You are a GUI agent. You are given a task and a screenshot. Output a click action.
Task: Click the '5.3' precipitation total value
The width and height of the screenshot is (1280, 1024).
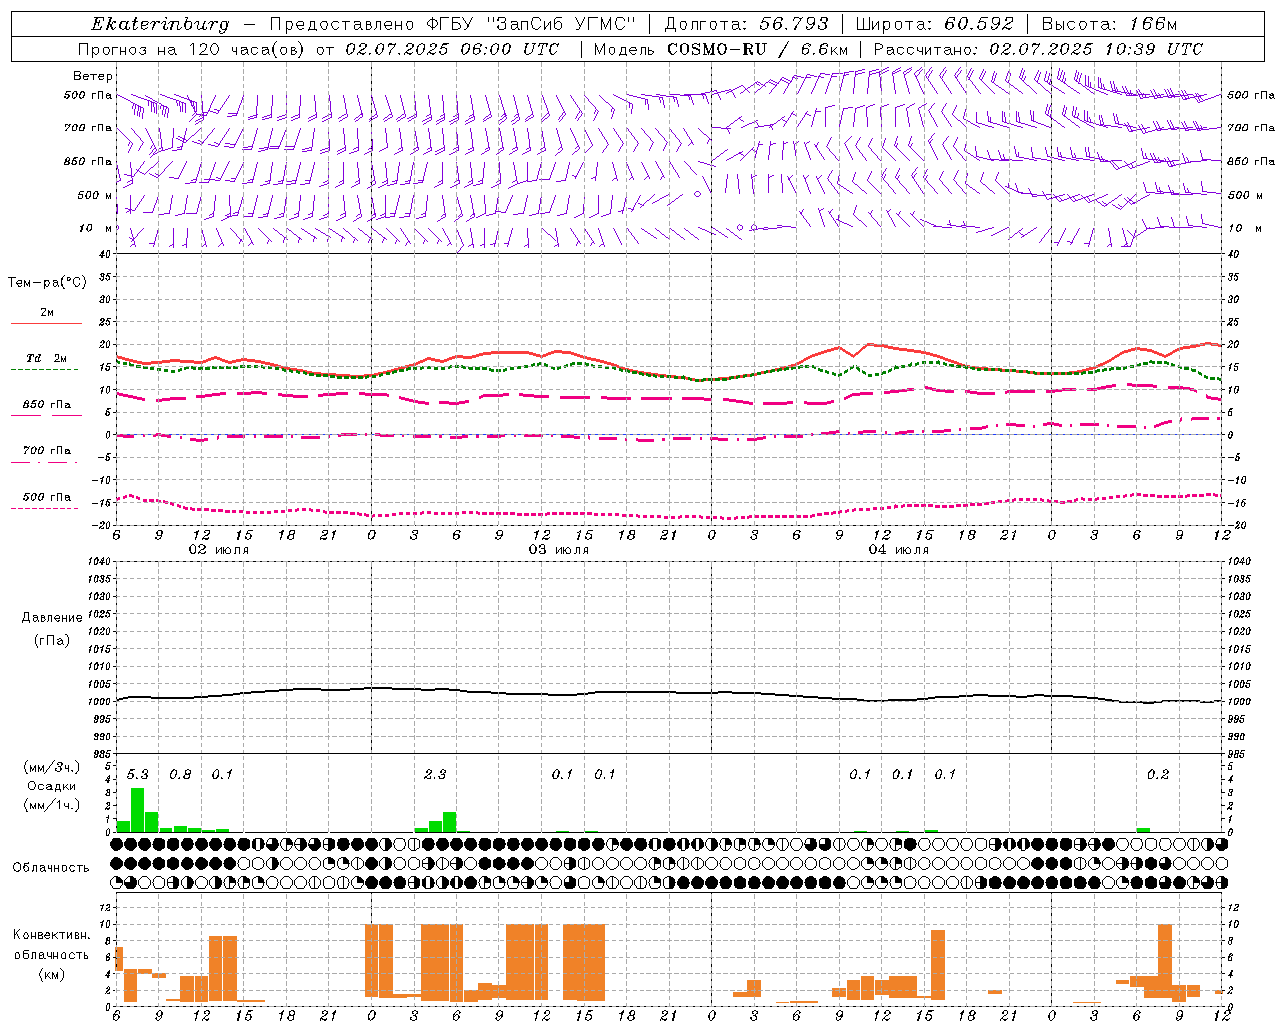[138, 775]
